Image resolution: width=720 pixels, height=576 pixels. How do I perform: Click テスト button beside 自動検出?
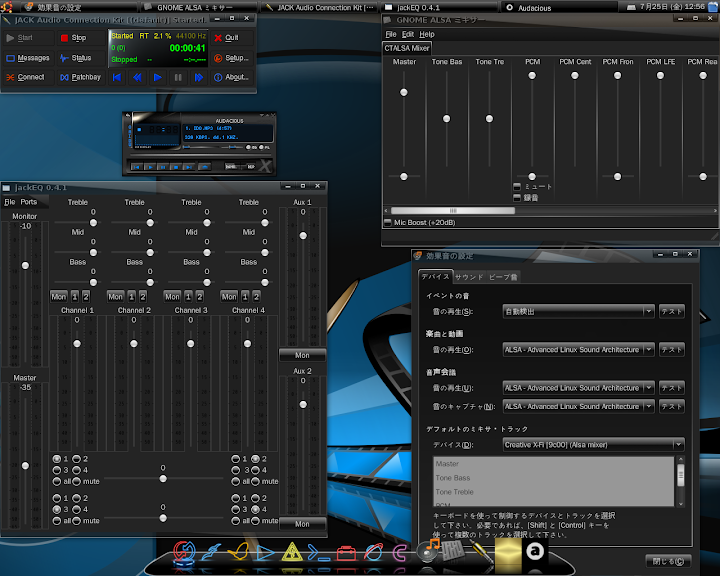point(671,311)
